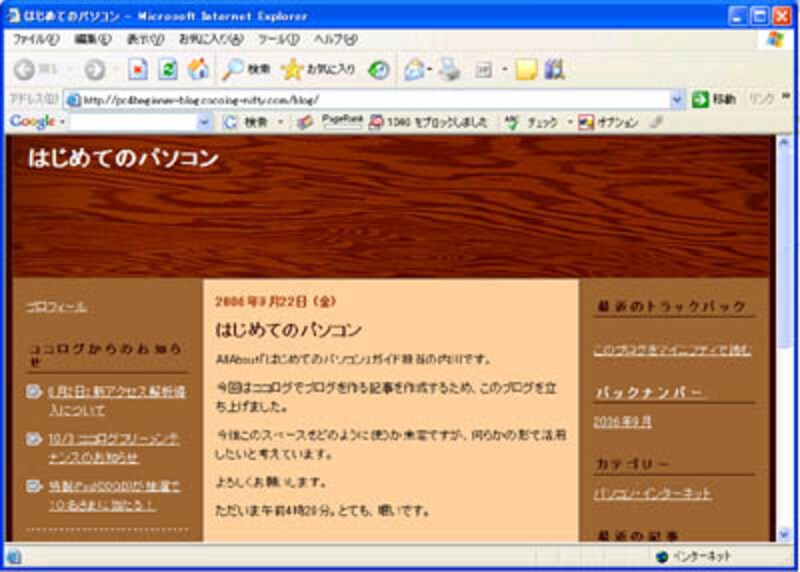This screenshot has height=572, width=800.
Task: Open the パソコン・インターネット category link
Action: (x=652, y=493)
